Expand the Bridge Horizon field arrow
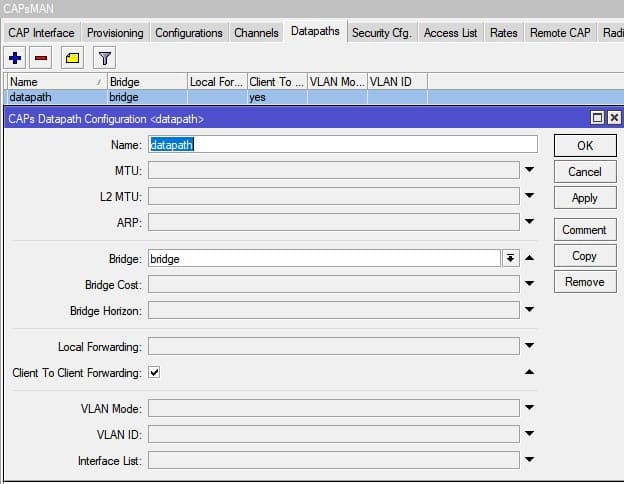Screen dimensions: 624x484 point(529,309)
